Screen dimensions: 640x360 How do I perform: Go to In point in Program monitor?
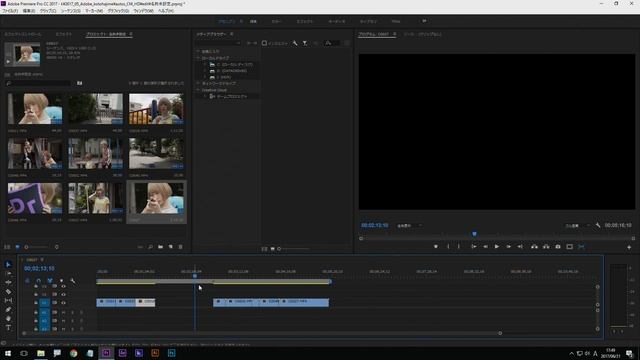click(x=473, y=247)
